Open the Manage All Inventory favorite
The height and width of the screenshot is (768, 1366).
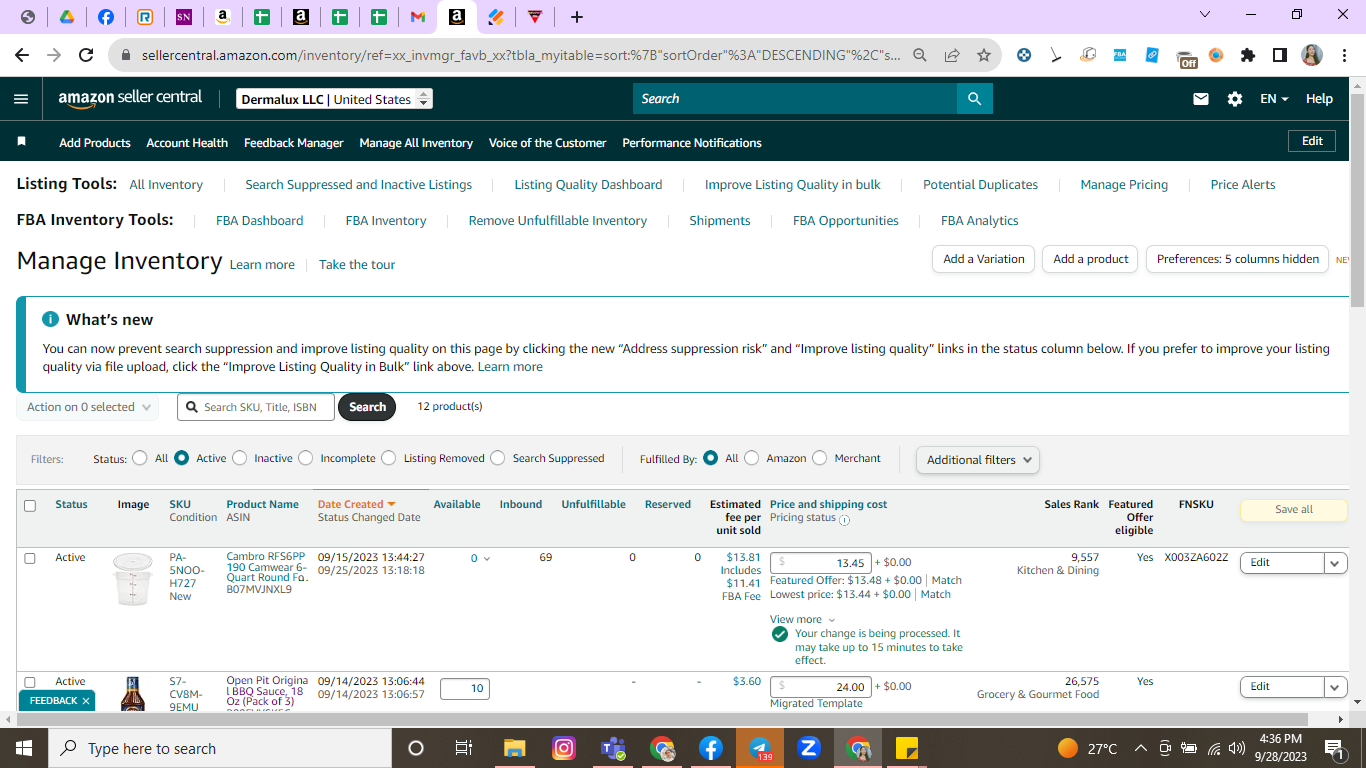(x=416, y=143)
